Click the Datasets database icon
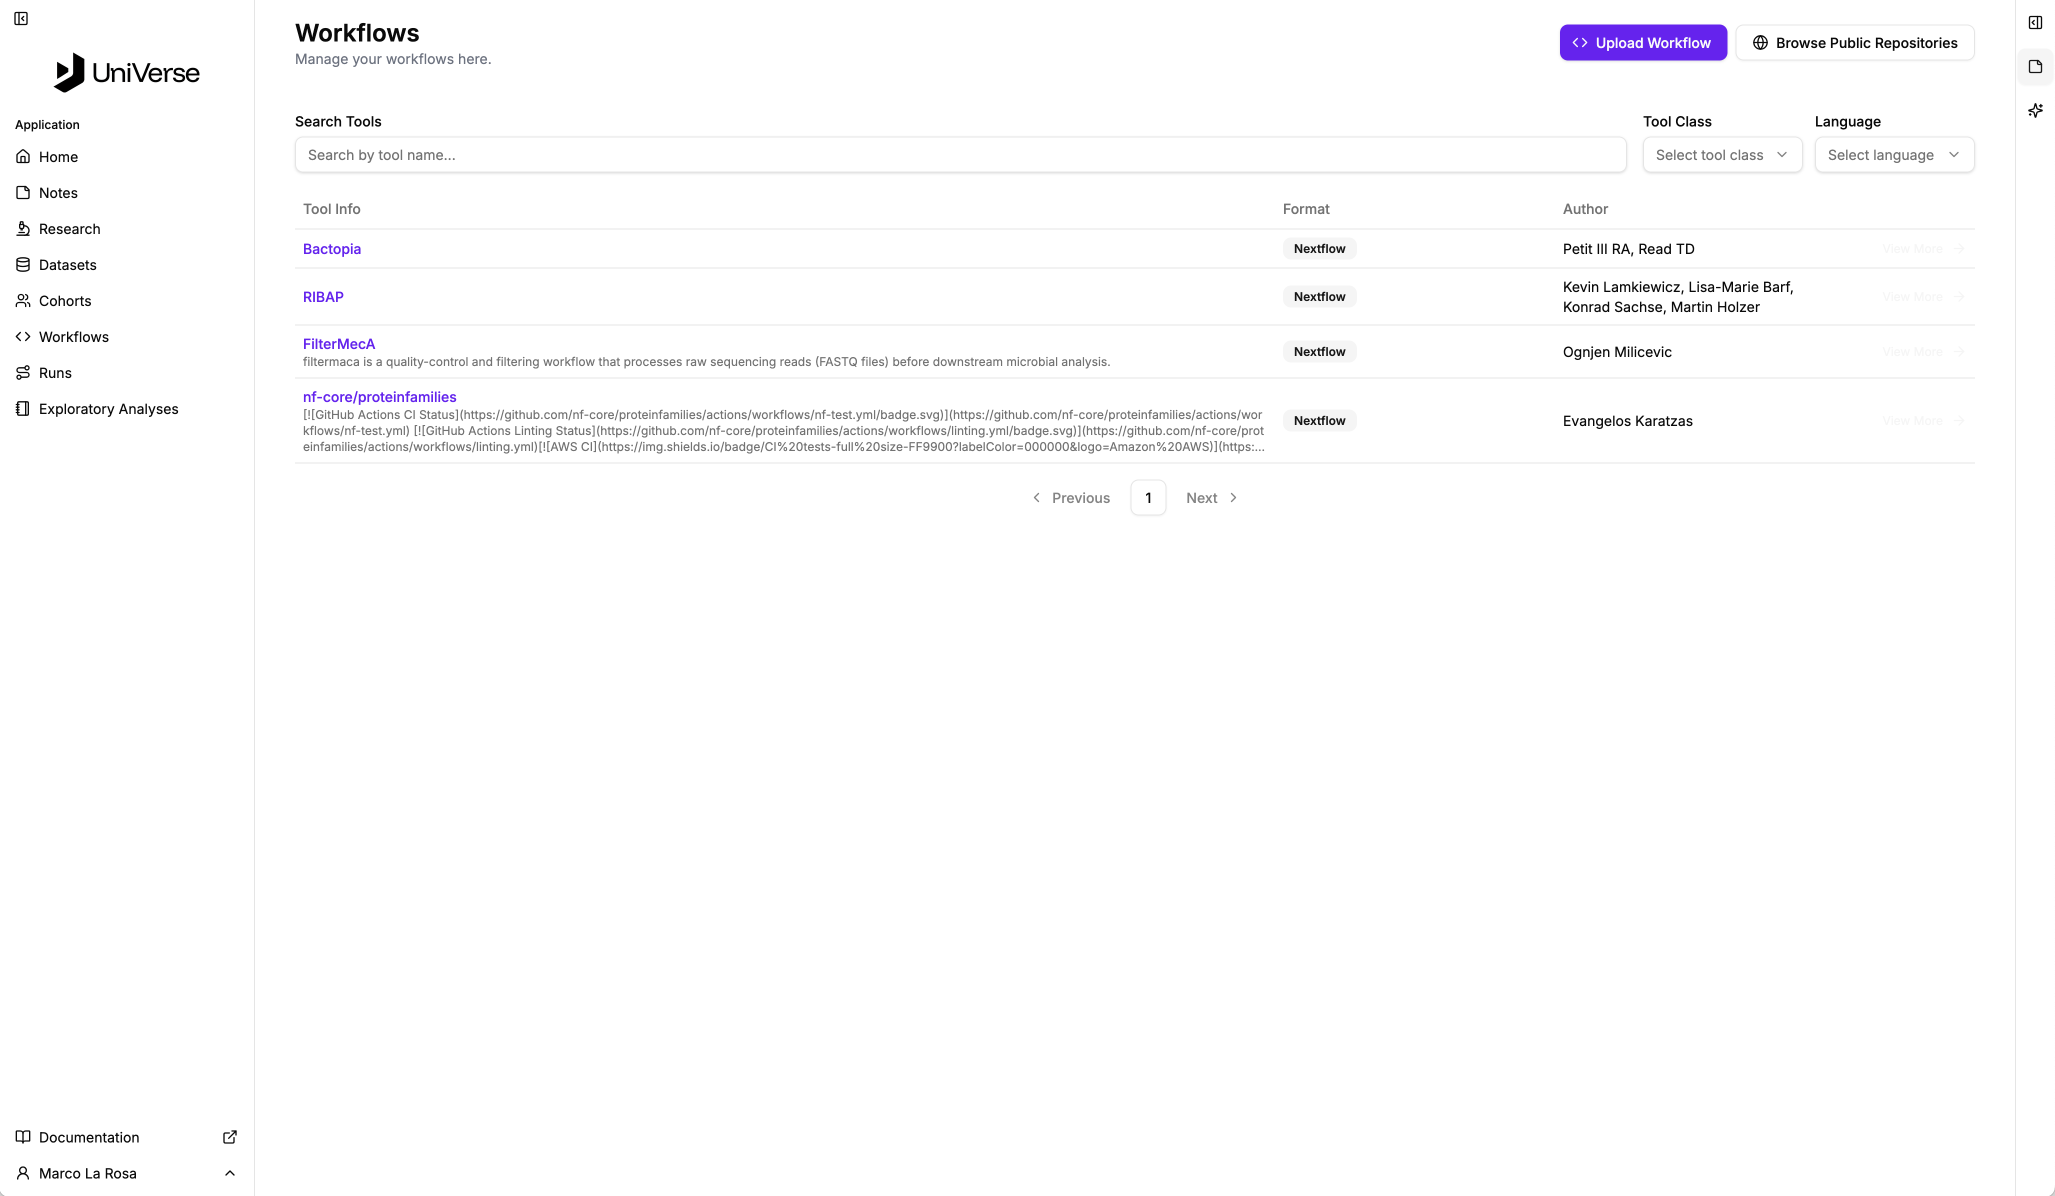The width and height of the screenshot is (2055, 1196). click(x=23, y=265)
